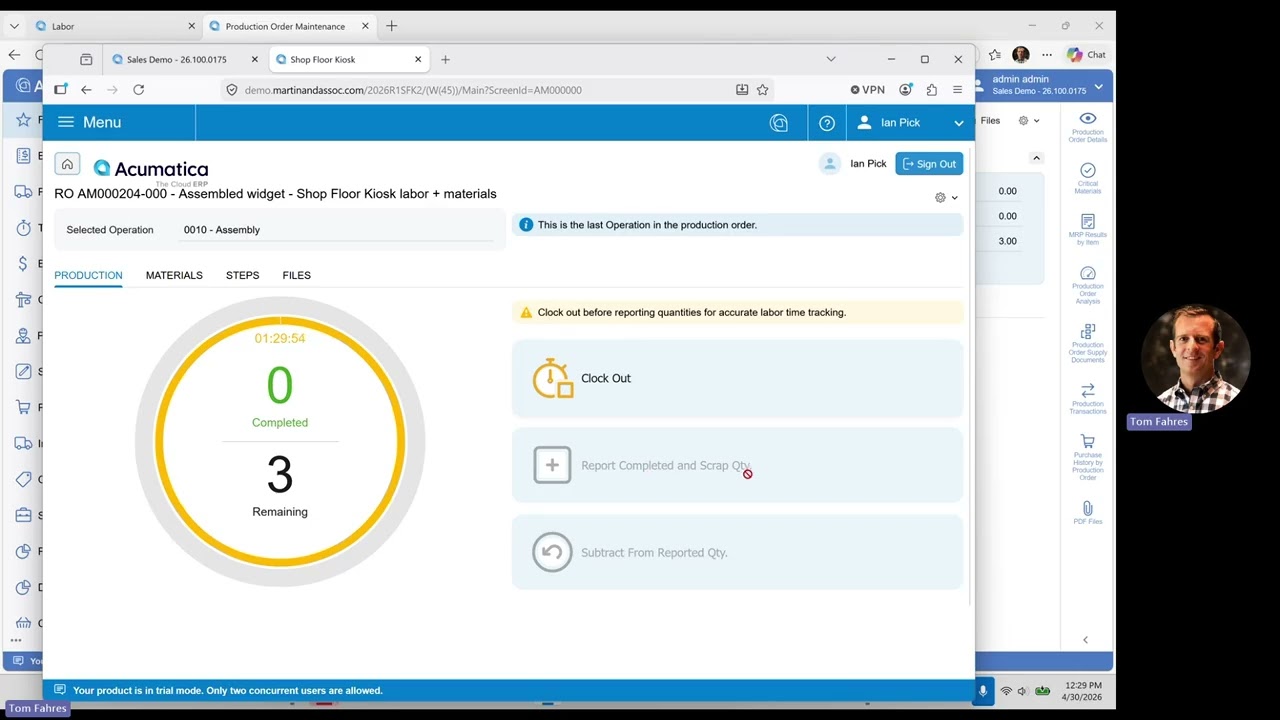The width and height of the screenshot is (1280, 720).
Task: Go back in the front browser window
Action: (86, 90)
